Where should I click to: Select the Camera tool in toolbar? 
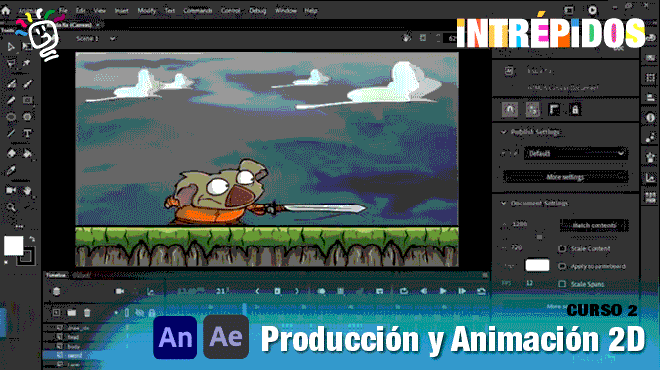pyautogui.click(x=11, y=190)
